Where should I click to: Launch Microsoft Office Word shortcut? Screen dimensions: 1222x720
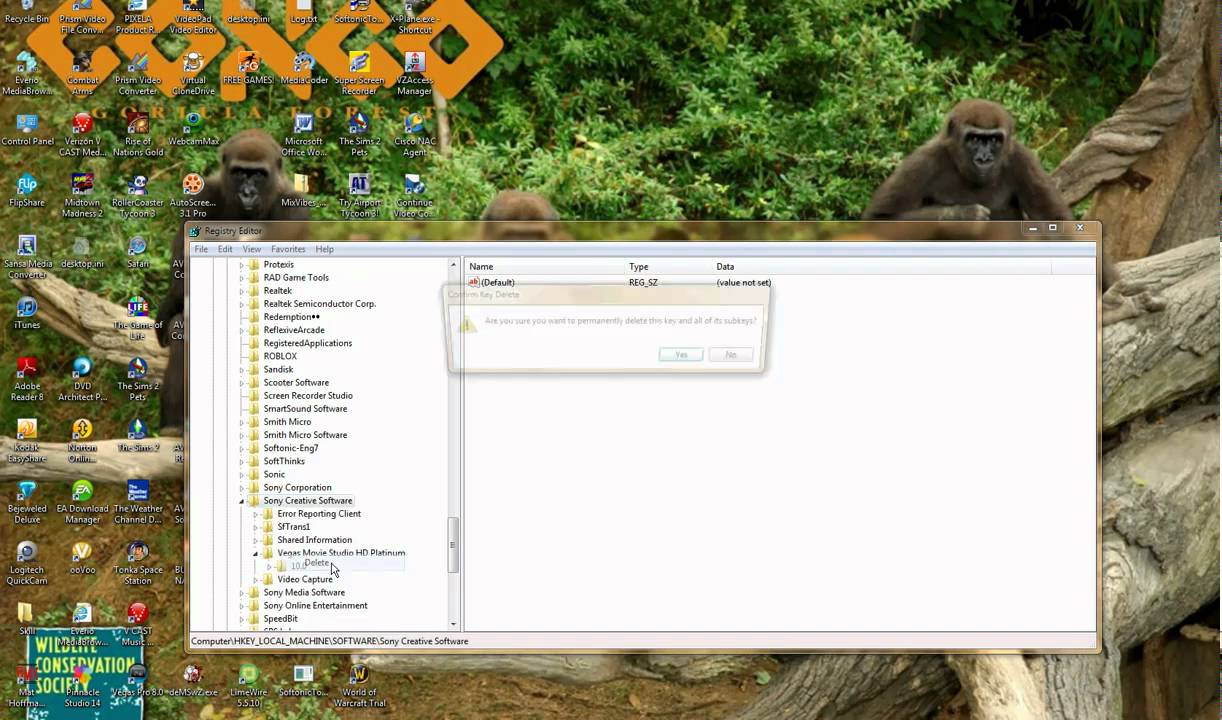304,135
